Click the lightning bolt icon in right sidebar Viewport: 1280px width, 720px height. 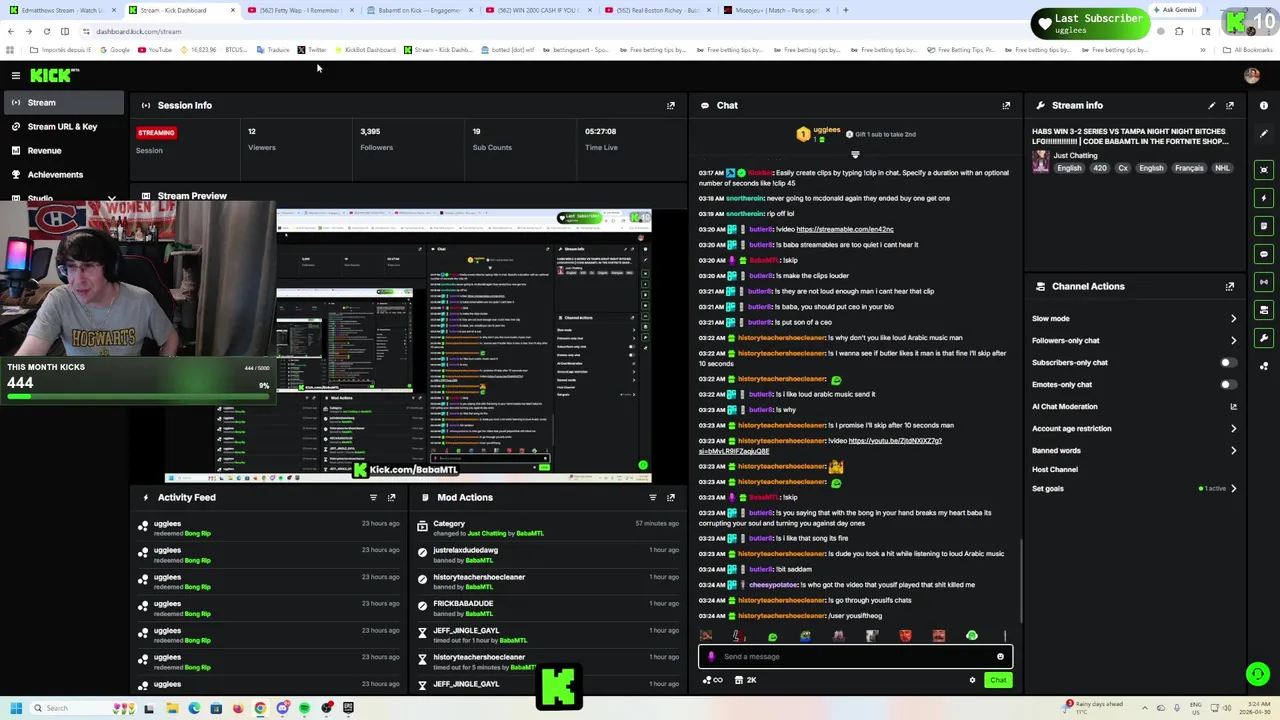click(x=1264, y=198)
